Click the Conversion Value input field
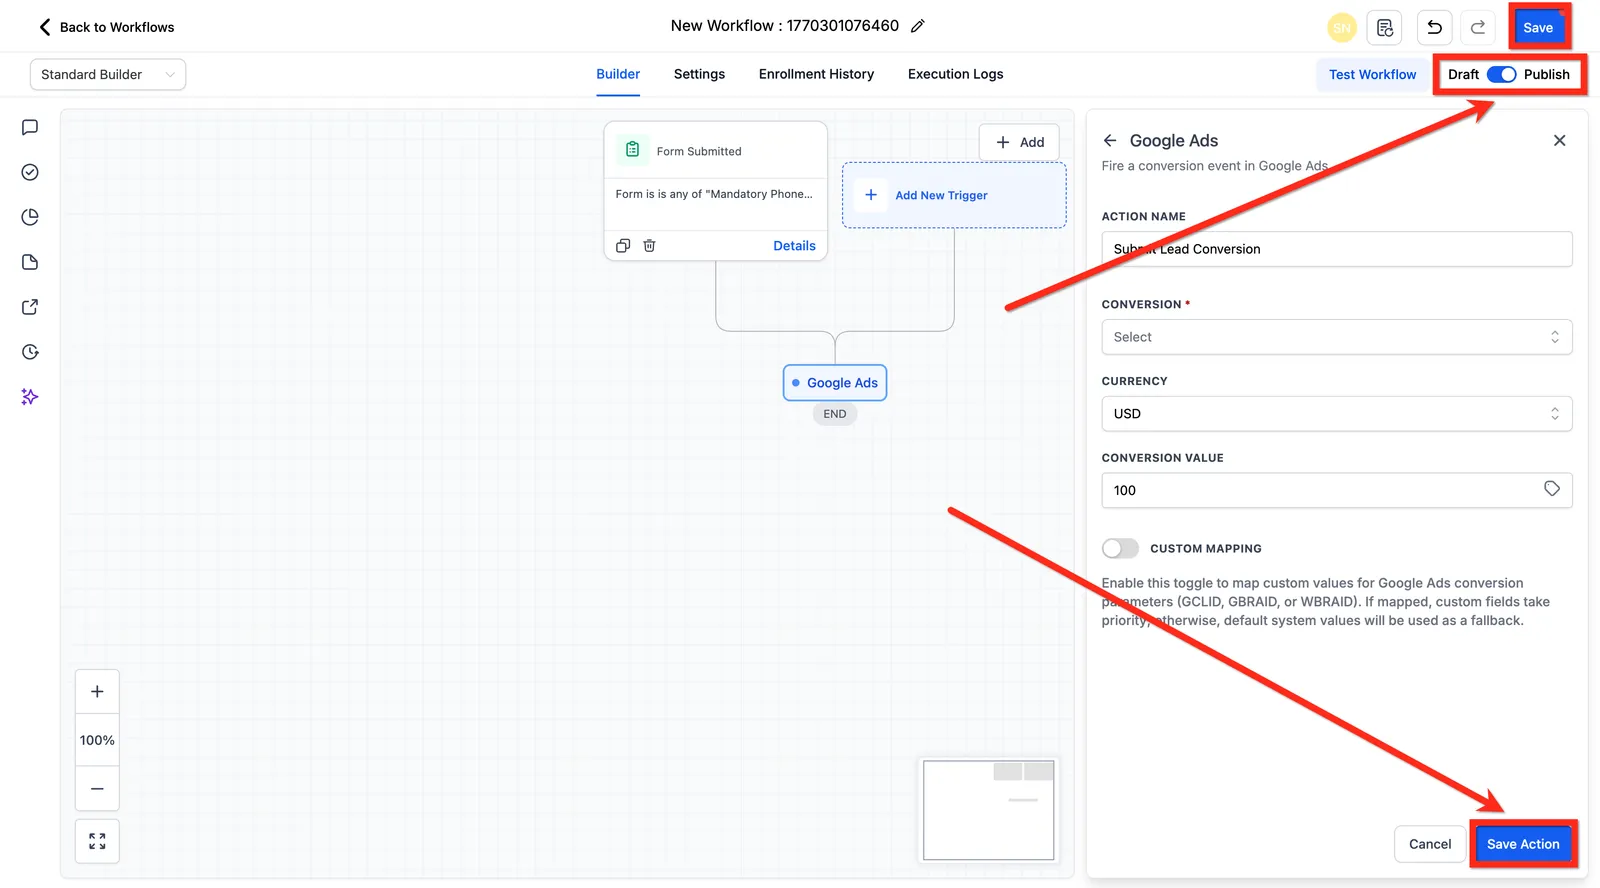 [x=1336, y=490]
